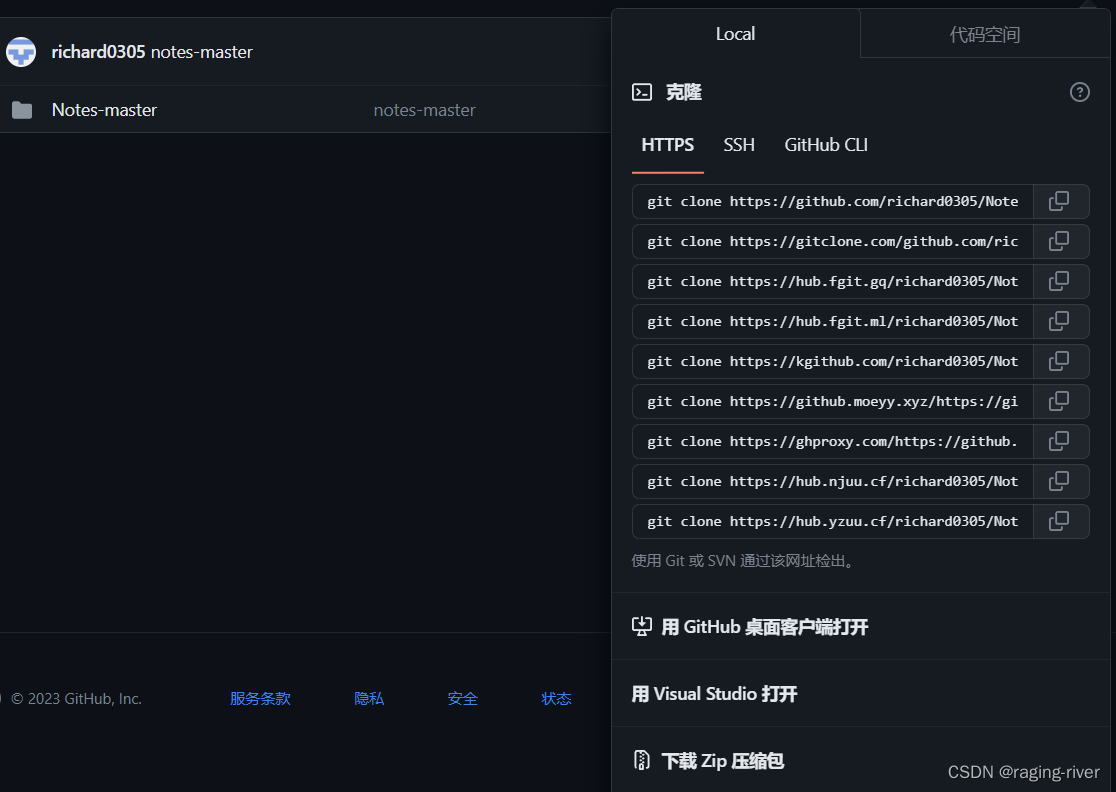Open the Notes-master folder link

(x=104, y=110)
